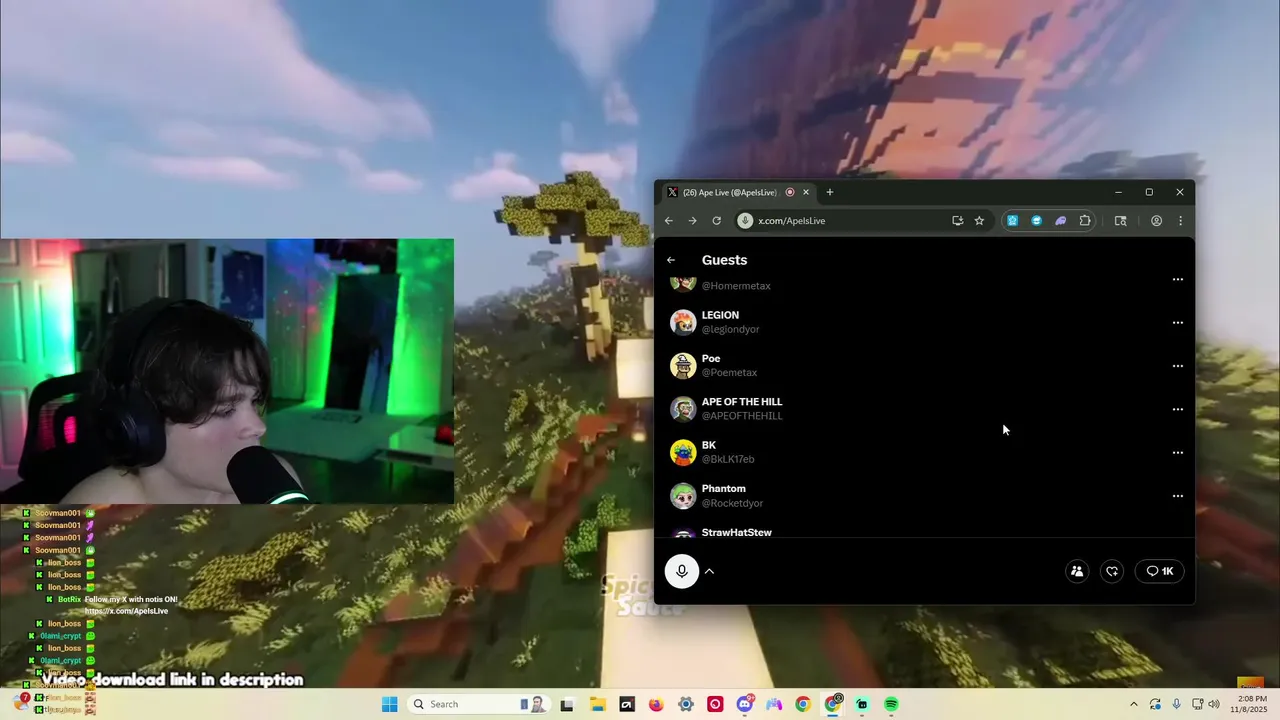Open more options for BK
1280x720 pixels.
1177,453
